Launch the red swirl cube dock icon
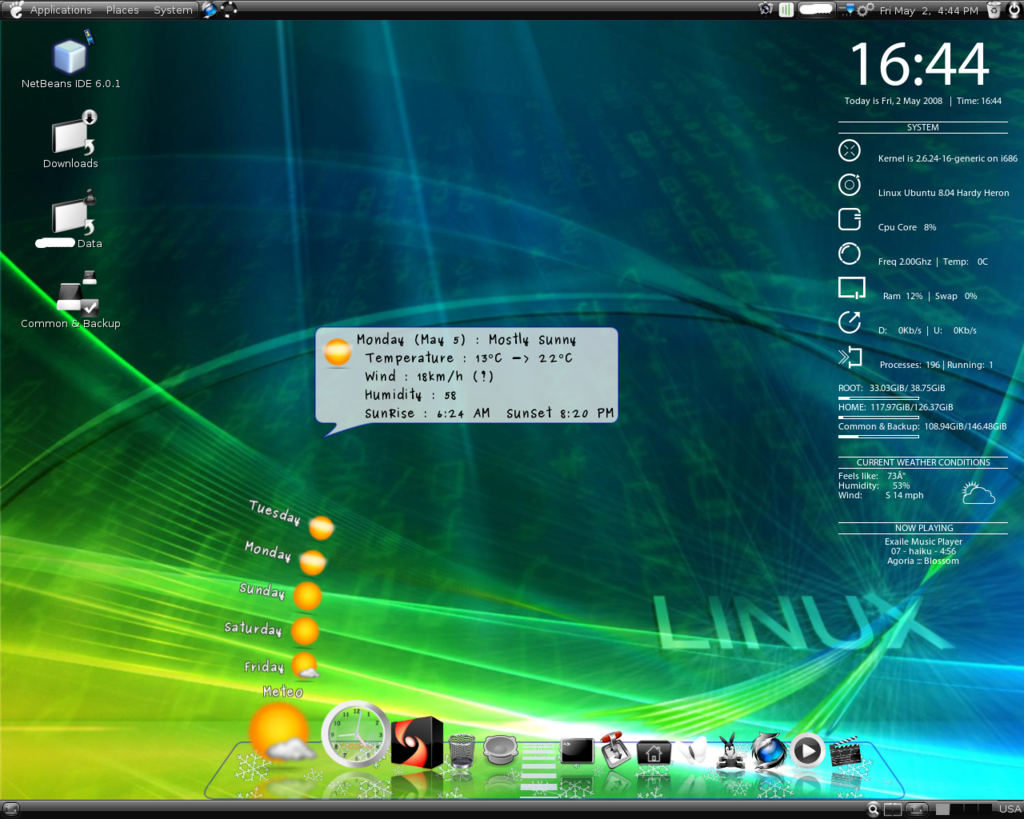 pyautogui.click(x=417, y=743)
